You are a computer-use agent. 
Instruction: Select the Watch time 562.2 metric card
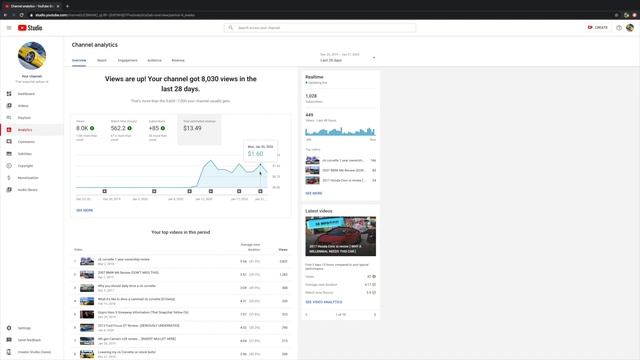pos(124,130)
